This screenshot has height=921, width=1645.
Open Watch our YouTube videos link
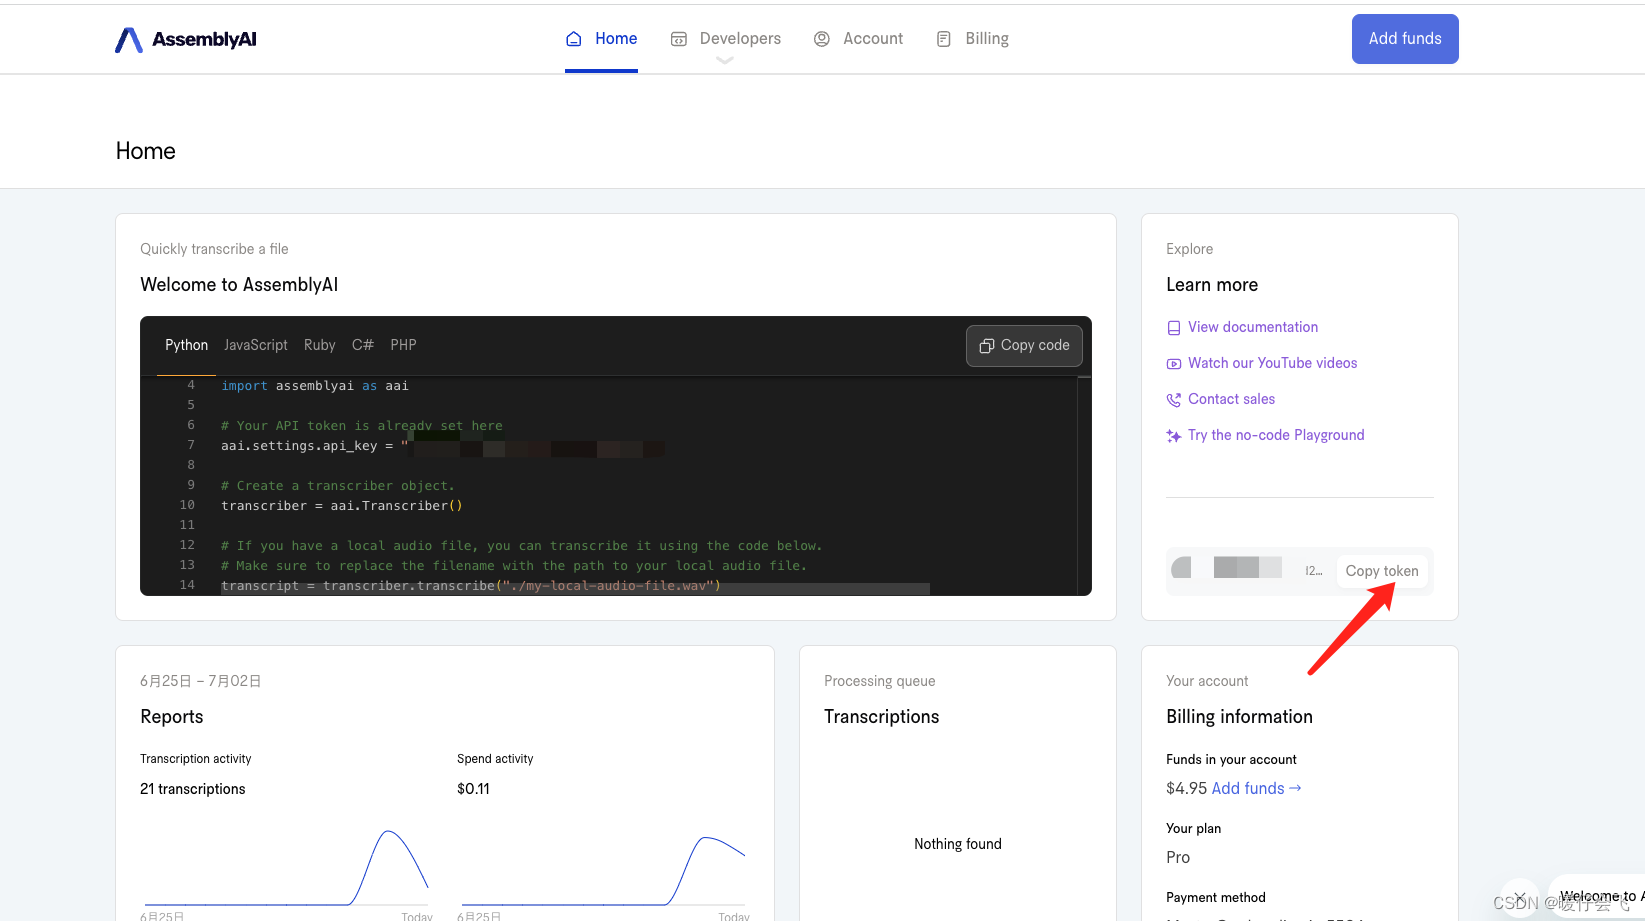(1272, 363)
